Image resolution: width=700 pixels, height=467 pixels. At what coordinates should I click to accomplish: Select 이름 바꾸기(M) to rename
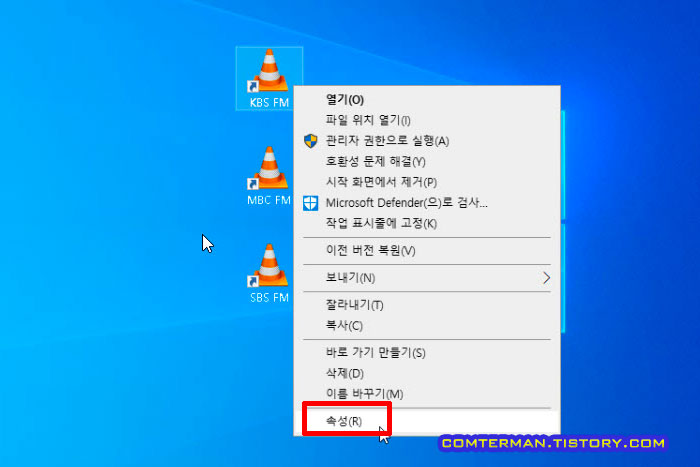(427, 394)
